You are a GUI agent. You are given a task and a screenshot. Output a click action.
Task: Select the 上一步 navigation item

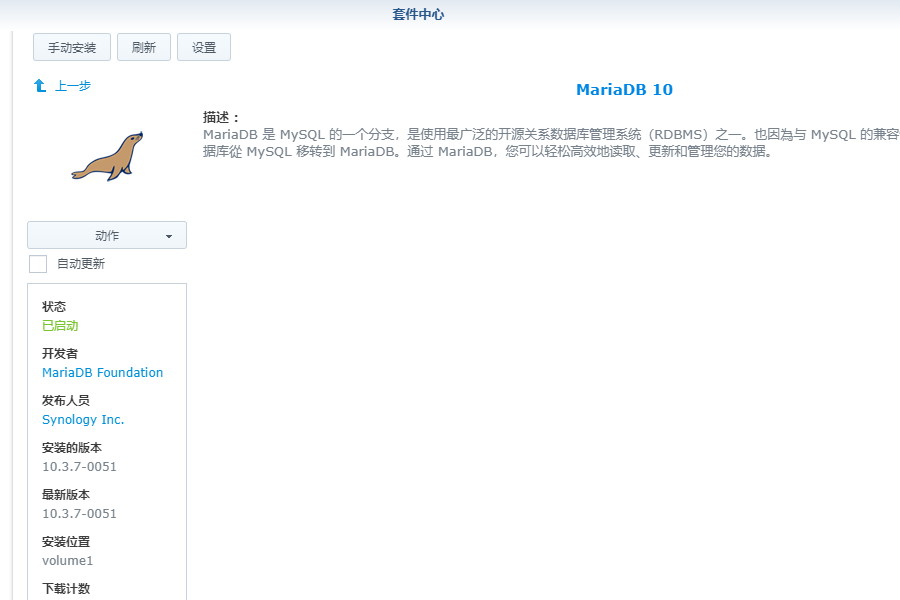72,86
